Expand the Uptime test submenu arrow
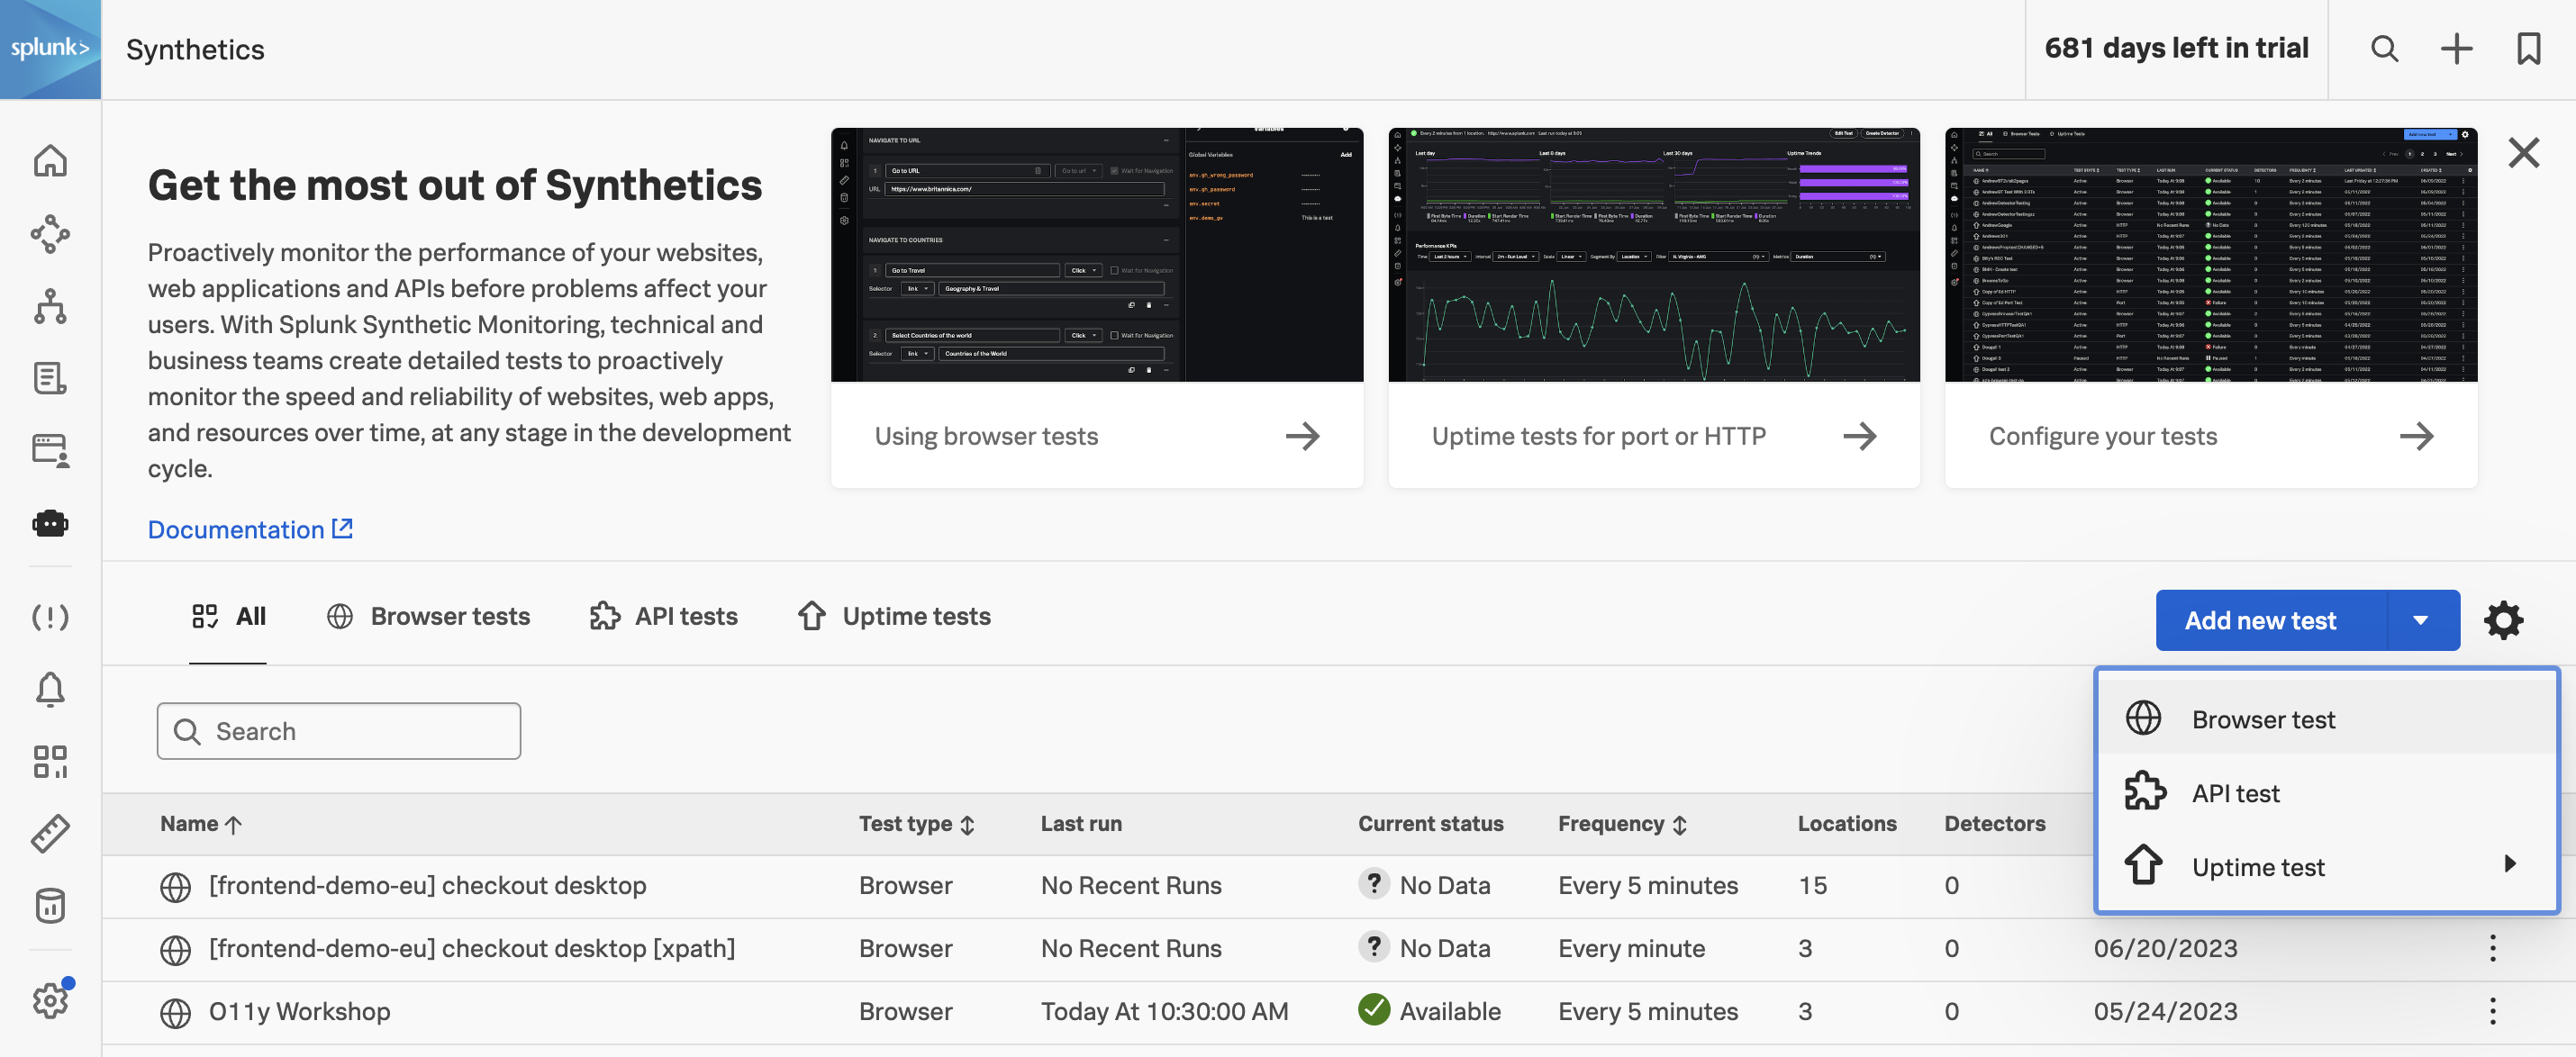 pos(2509,864)
